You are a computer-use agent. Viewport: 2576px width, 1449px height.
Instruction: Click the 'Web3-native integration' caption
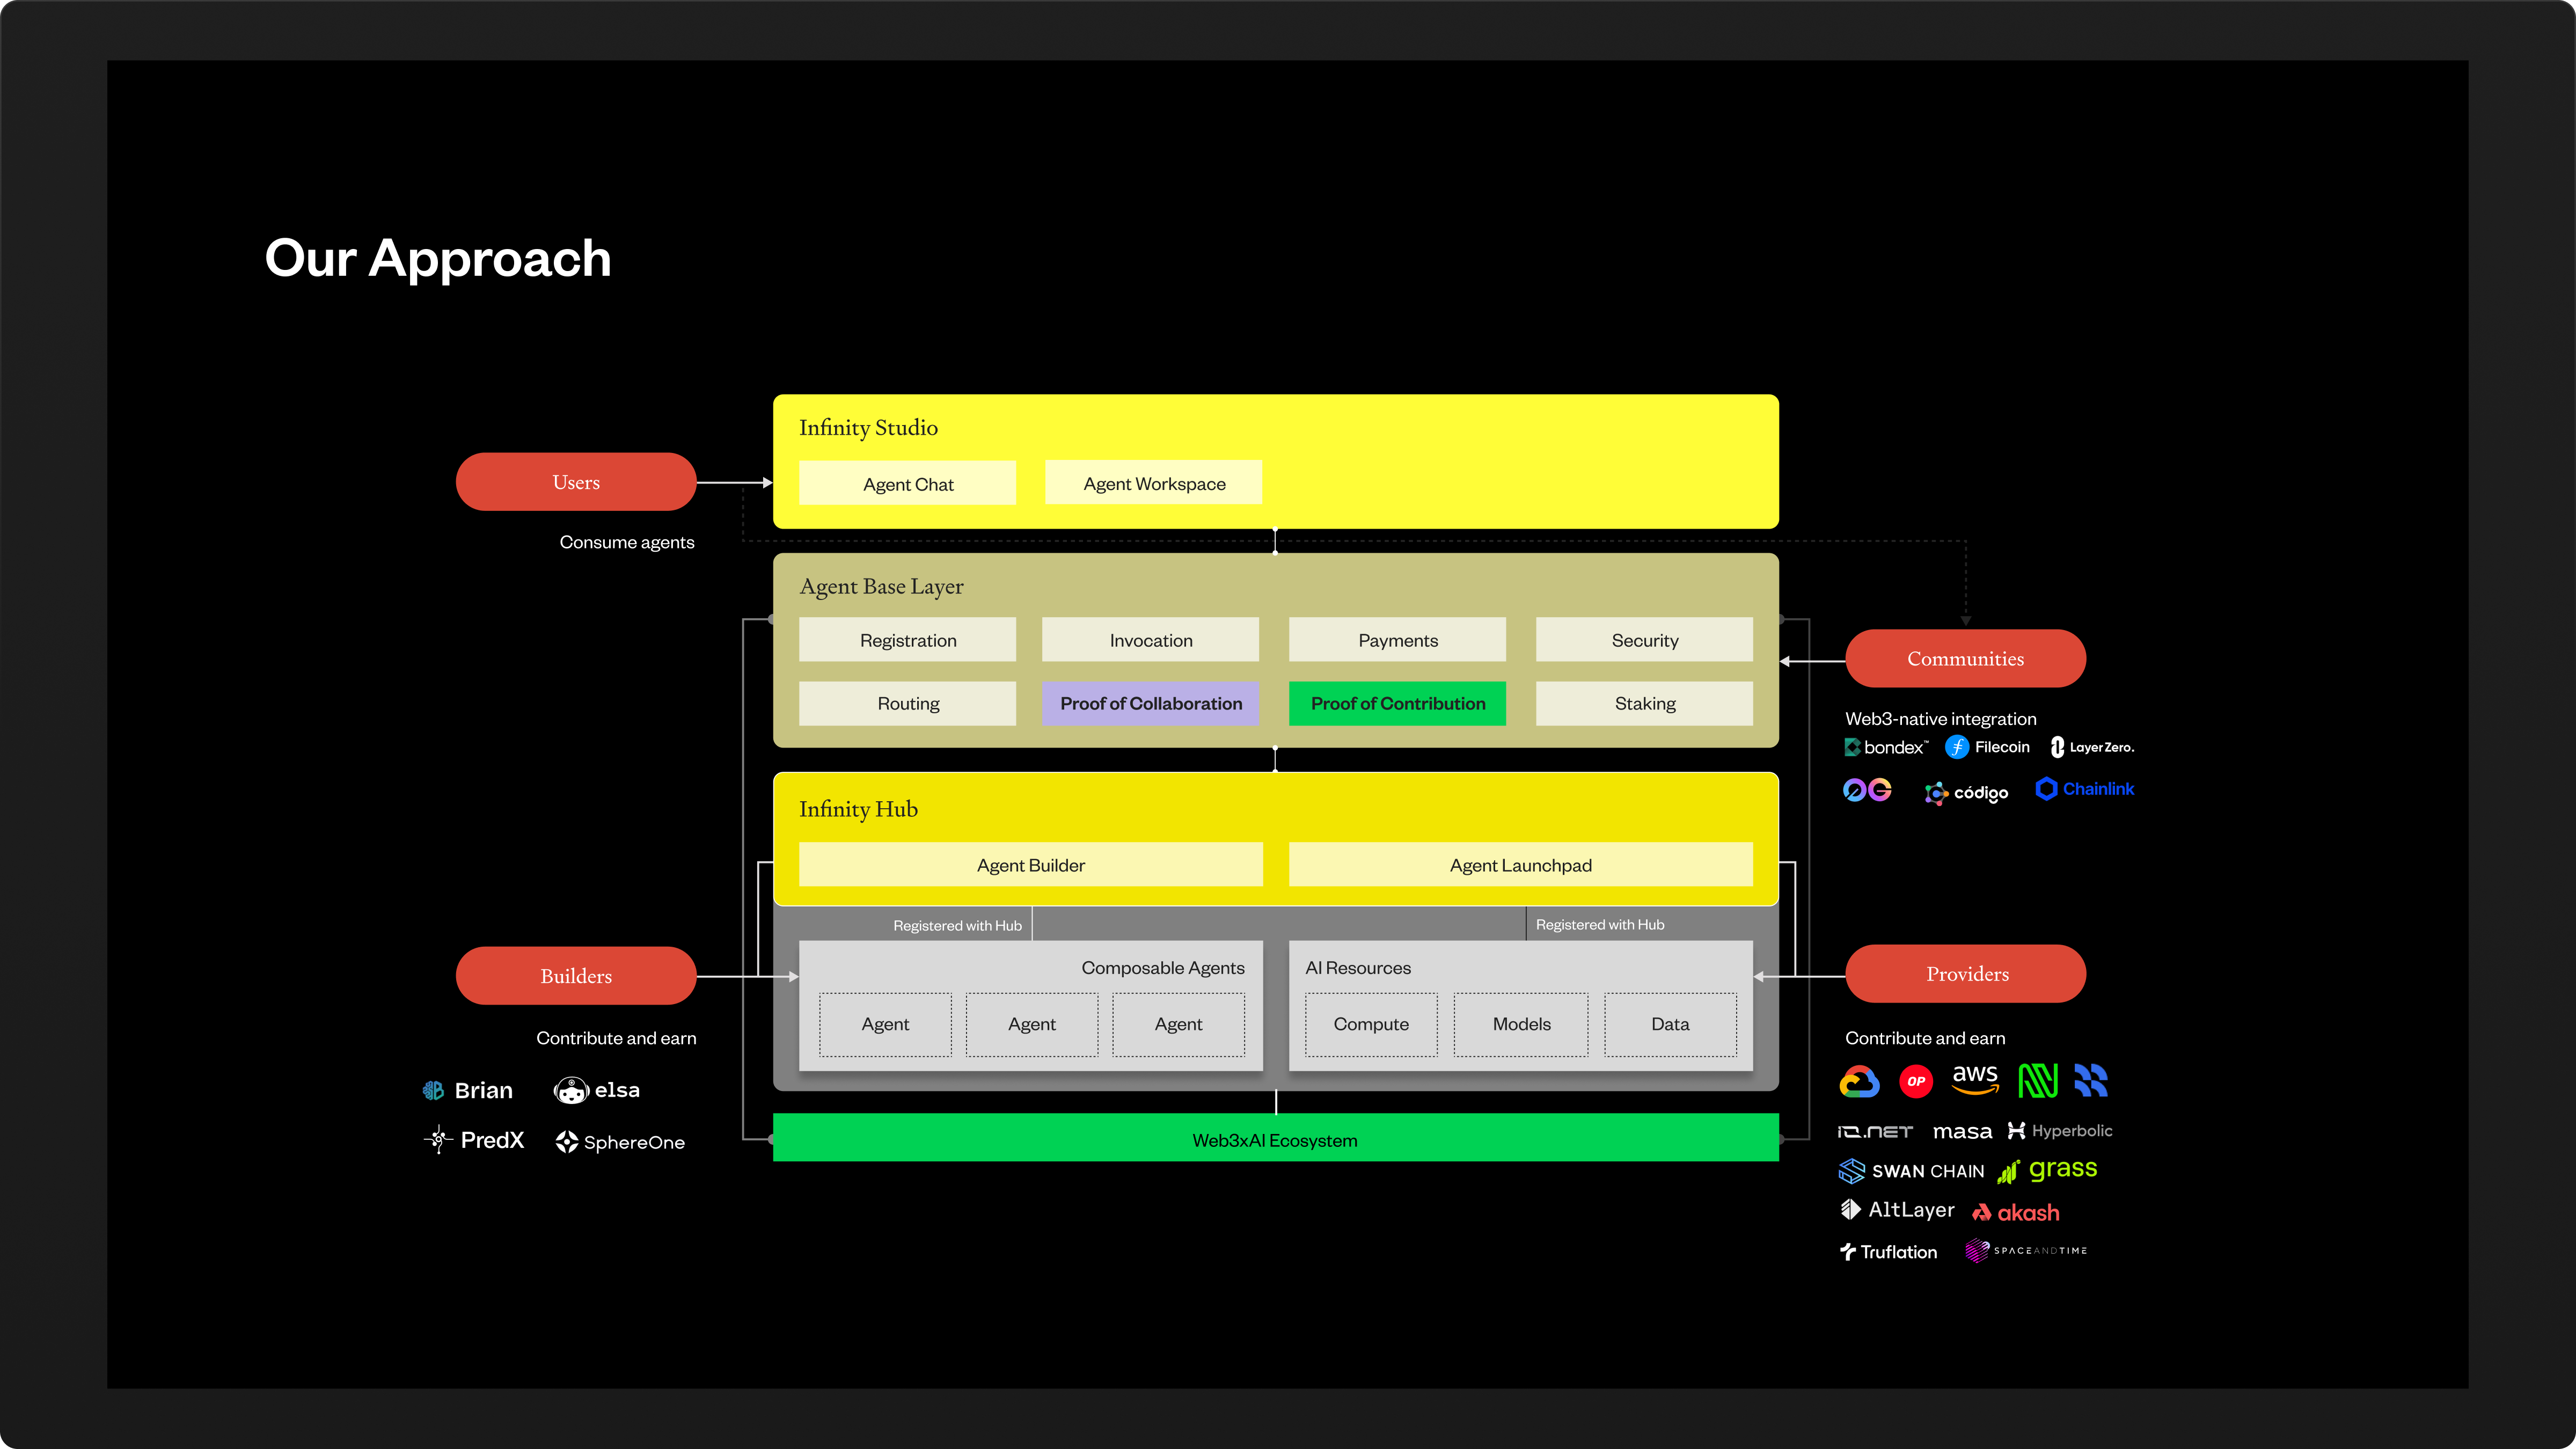(x=1940, y=719)
